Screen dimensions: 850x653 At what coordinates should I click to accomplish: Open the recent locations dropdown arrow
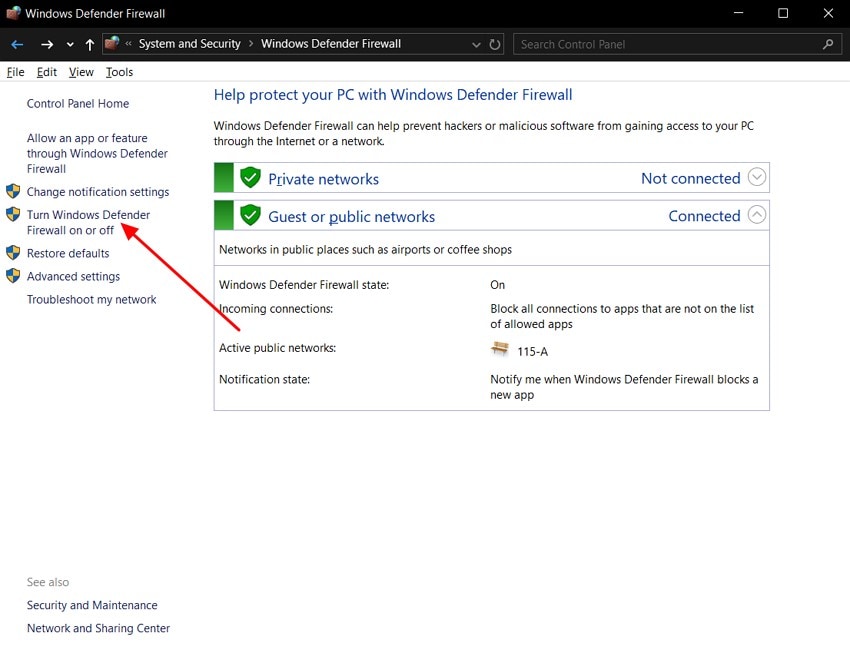(69, 44)
